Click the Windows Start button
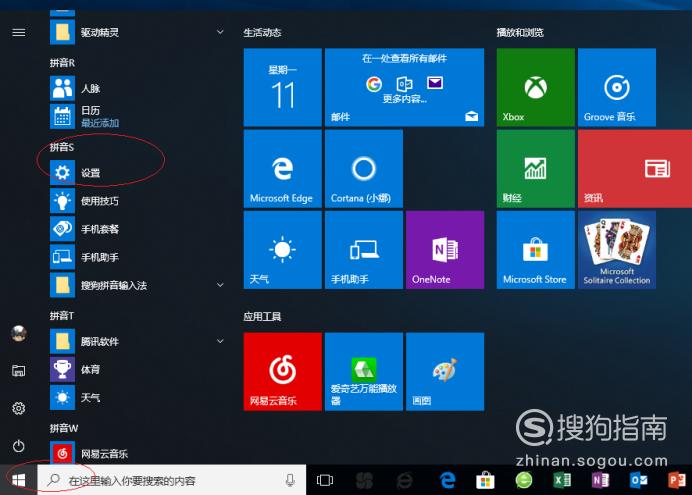692x495 pixels. pos(19,480)
